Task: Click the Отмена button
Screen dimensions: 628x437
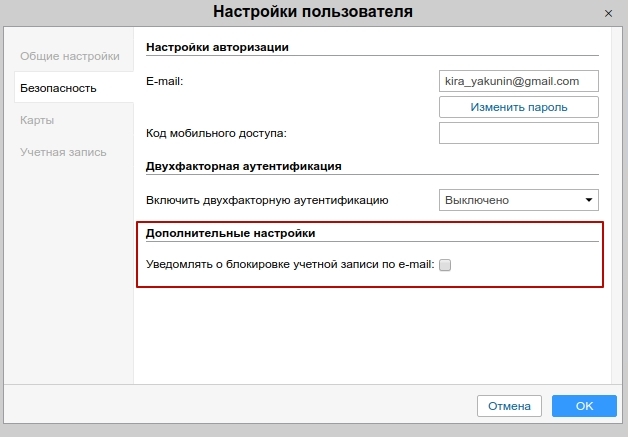Action: (509, 406)
